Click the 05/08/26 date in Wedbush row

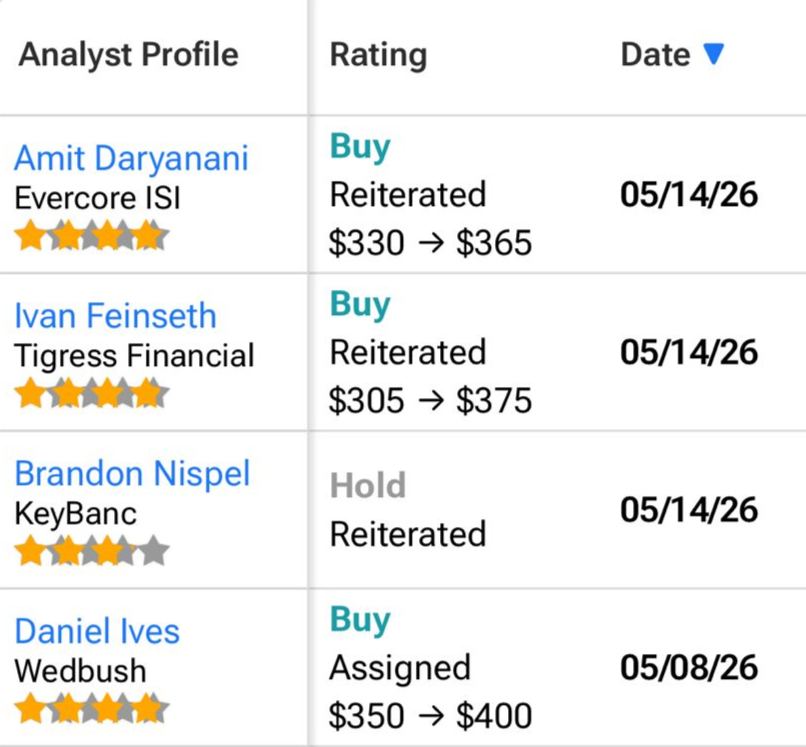point(689,668)
